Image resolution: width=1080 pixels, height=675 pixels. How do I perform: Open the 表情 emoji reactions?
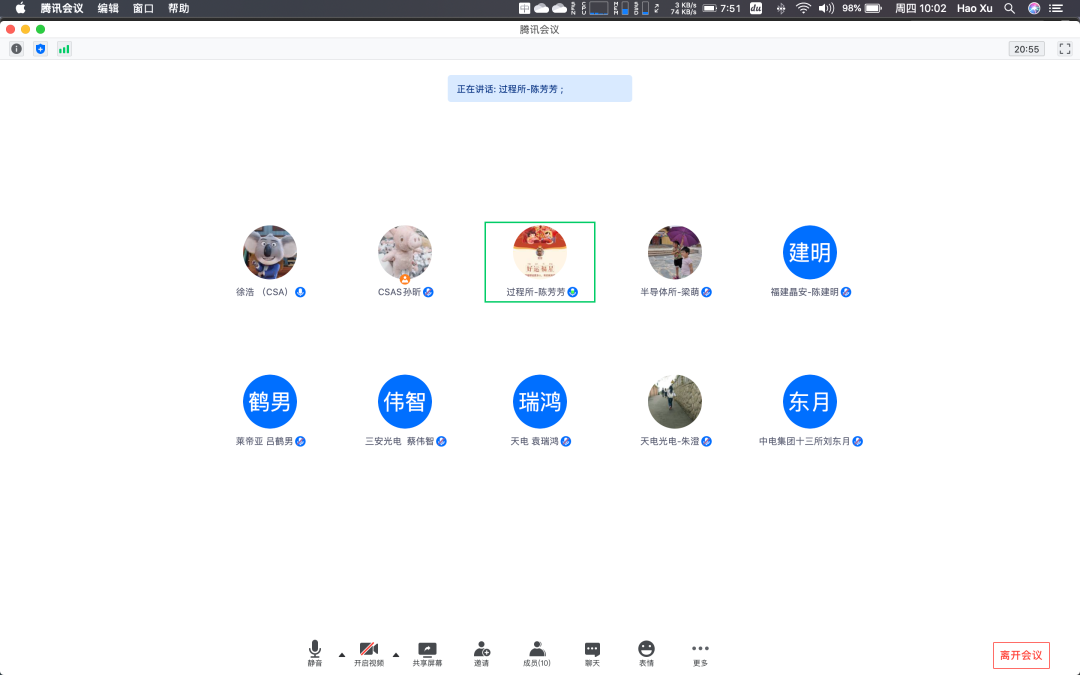point(646,653)
